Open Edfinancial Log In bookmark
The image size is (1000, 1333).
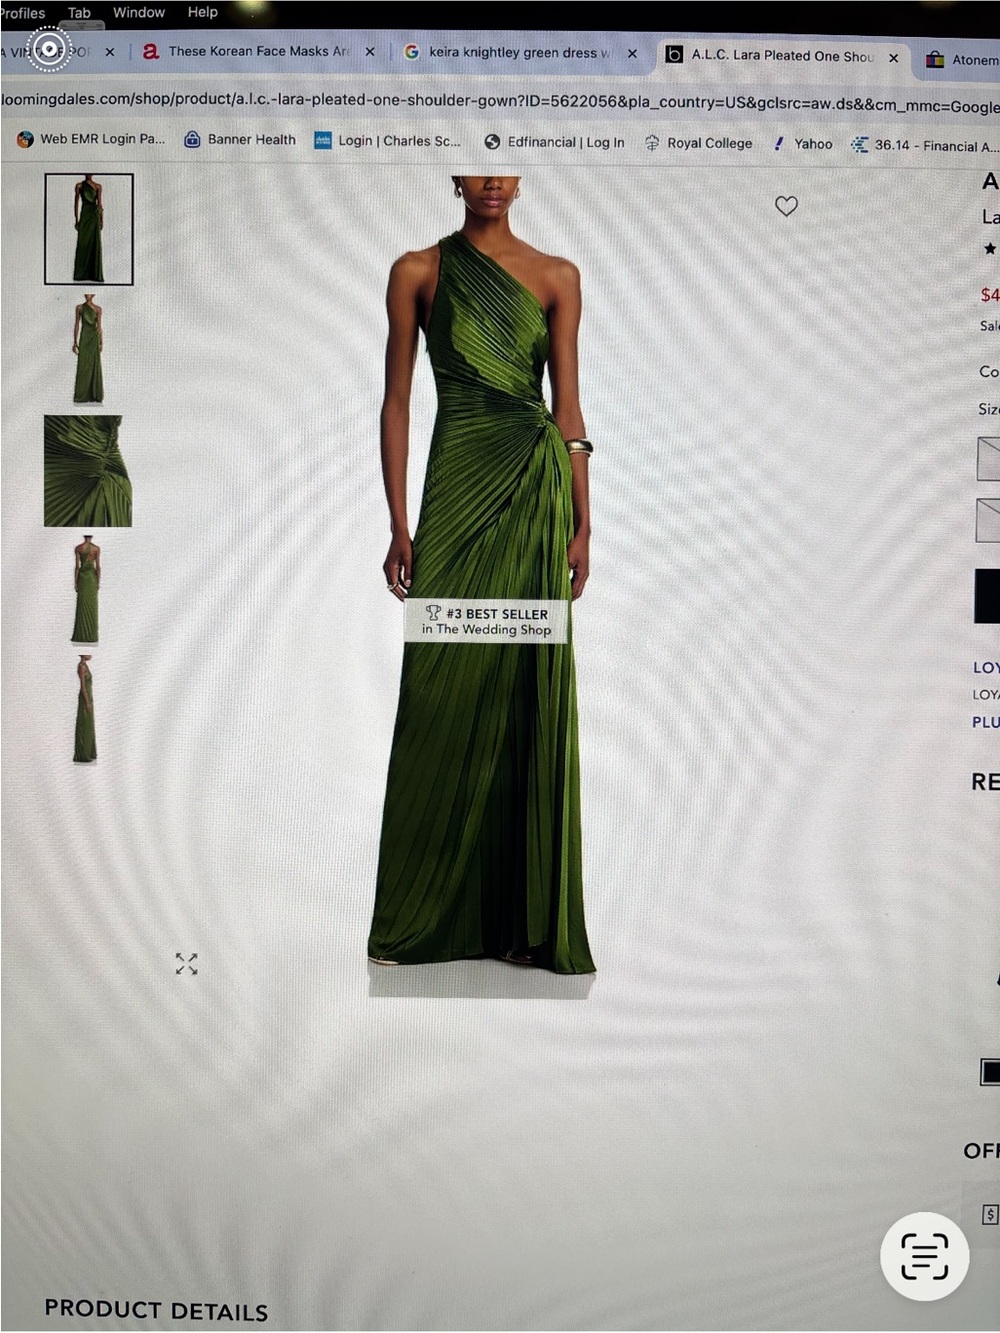pyautogui.click(x=555, y=142)
